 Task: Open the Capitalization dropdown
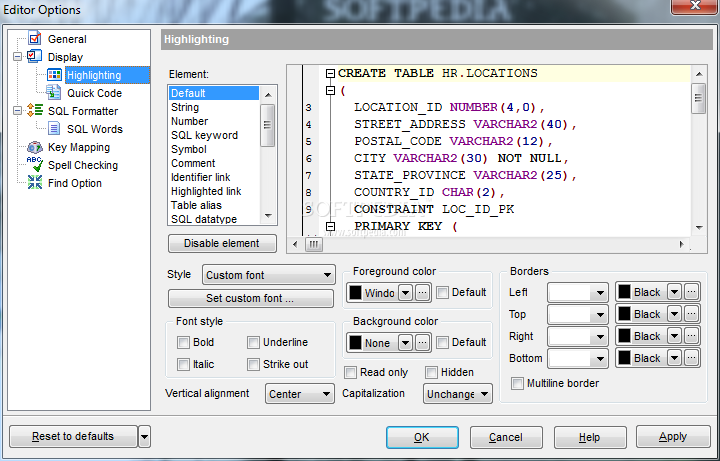[458, 394]
